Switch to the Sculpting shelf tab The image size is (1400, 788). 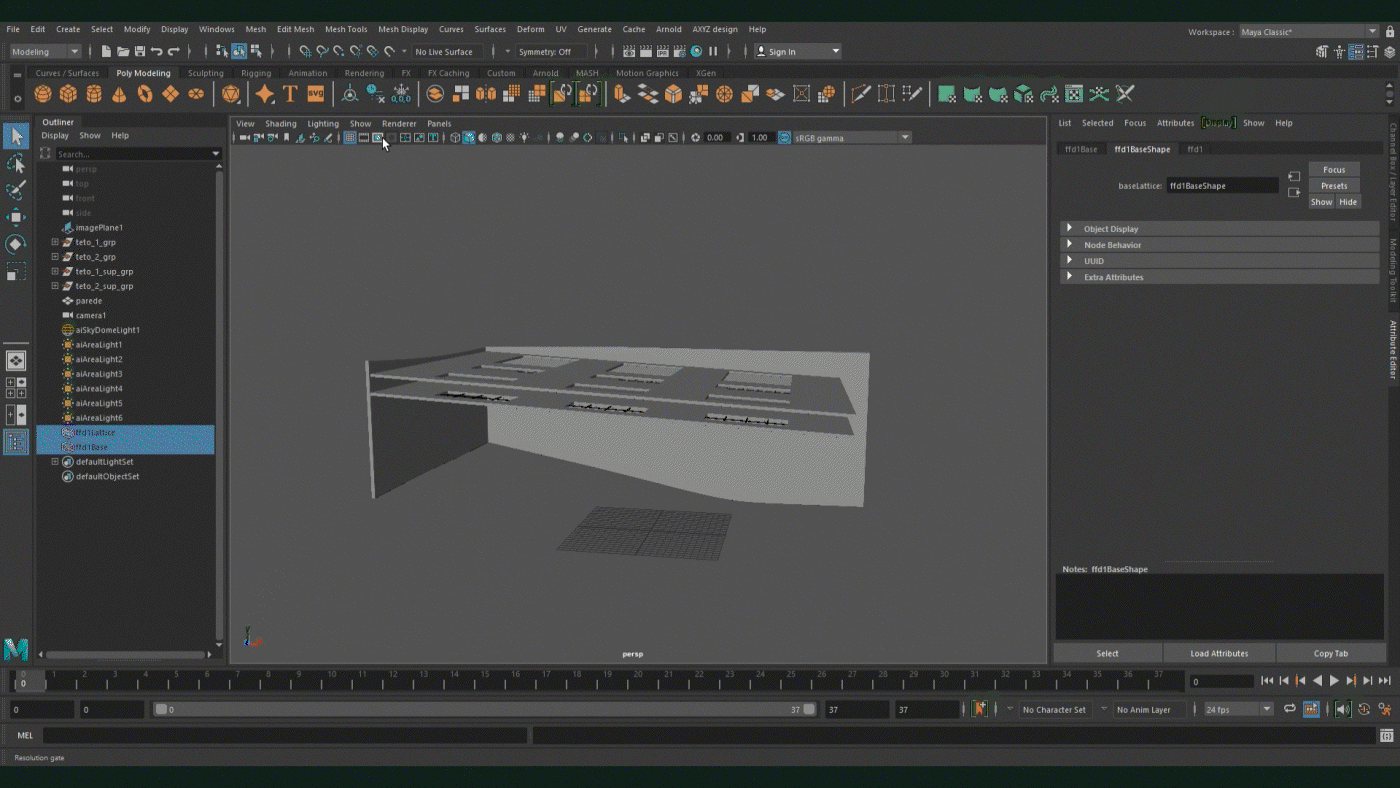[205, 73]
